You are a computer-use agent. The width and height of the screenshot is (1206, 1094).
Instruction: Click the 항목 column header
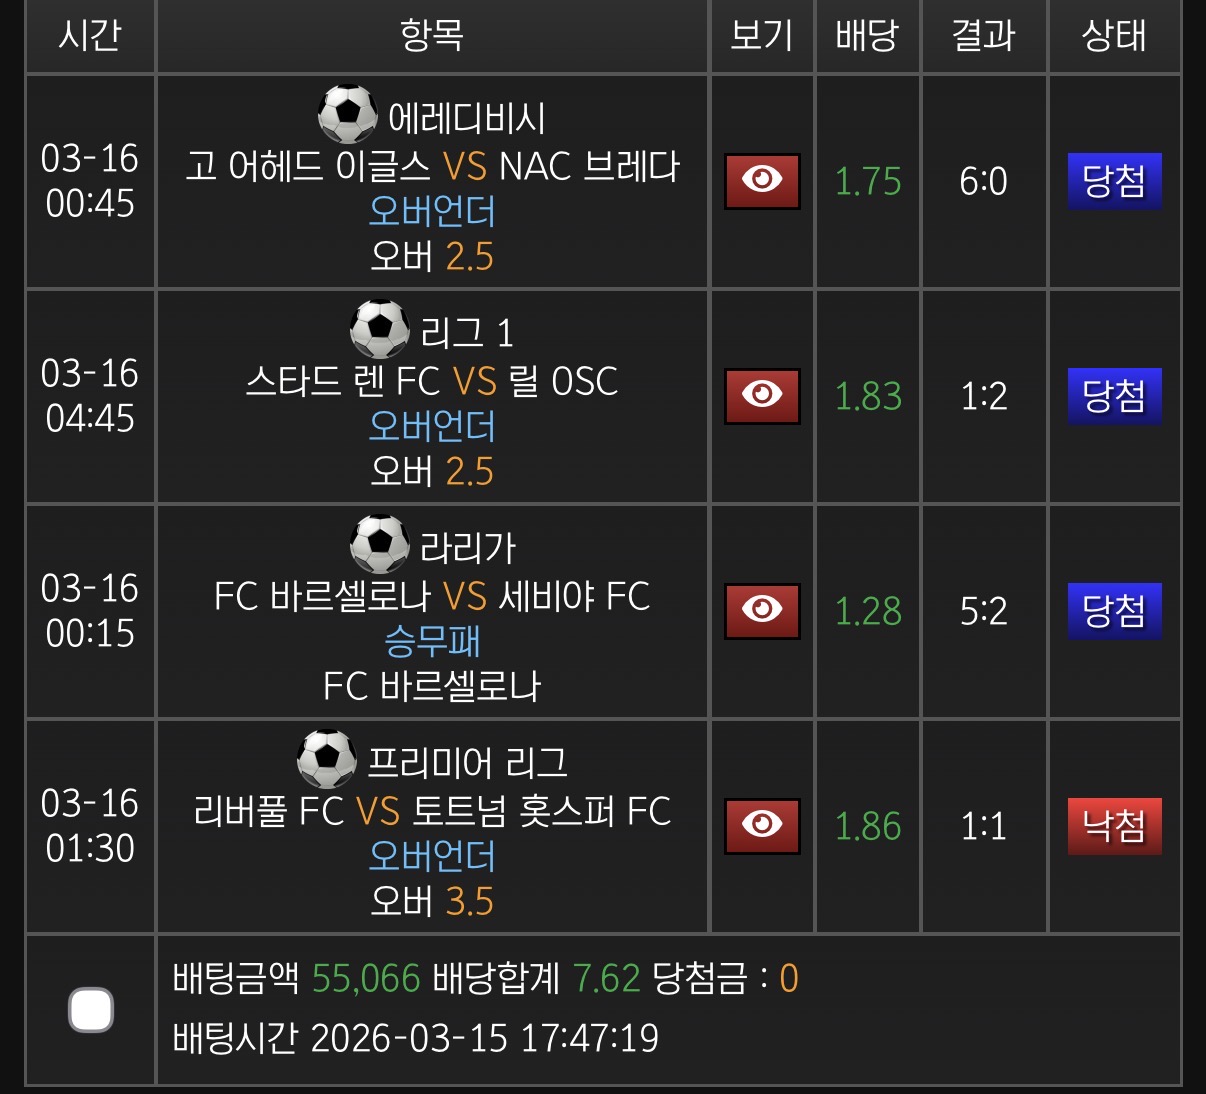pyautogui.click(x=432, y=36)
